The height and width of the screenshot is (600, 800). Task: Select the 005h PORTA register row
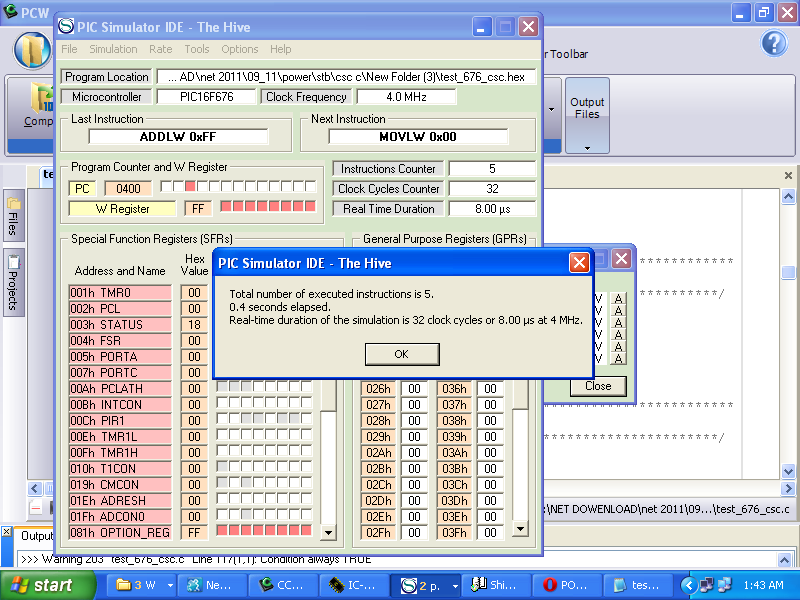[120, 357]
